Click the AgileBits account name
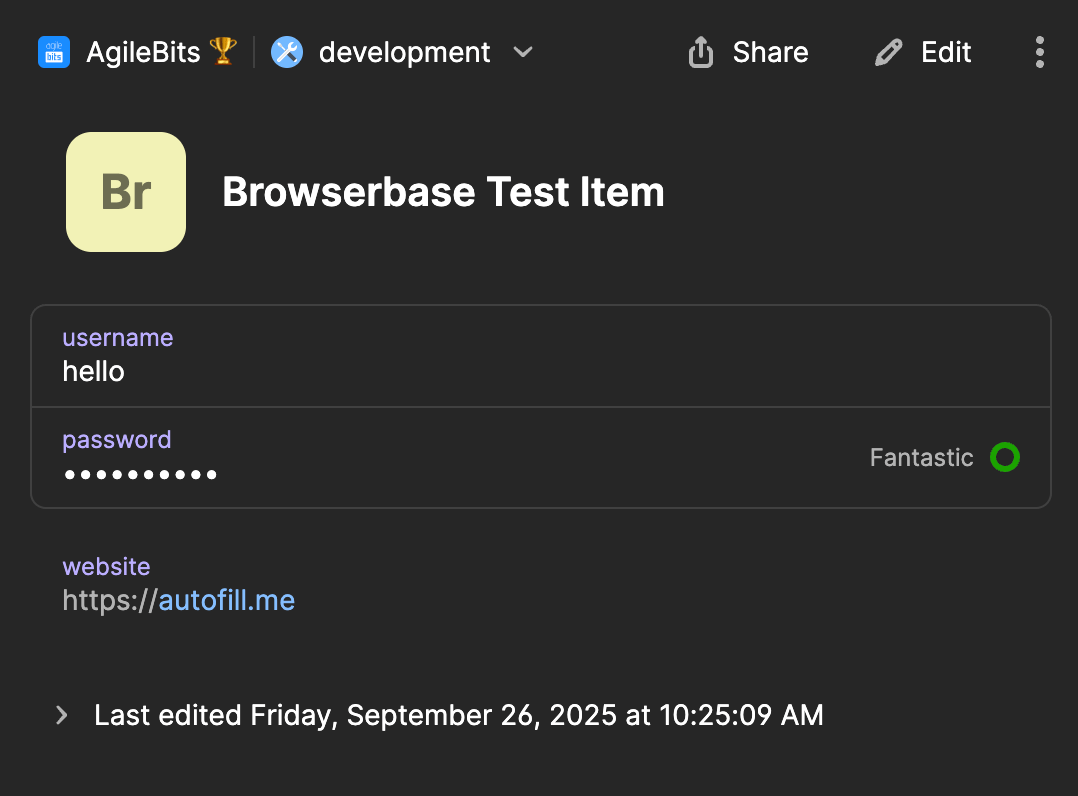 [144, 52]
